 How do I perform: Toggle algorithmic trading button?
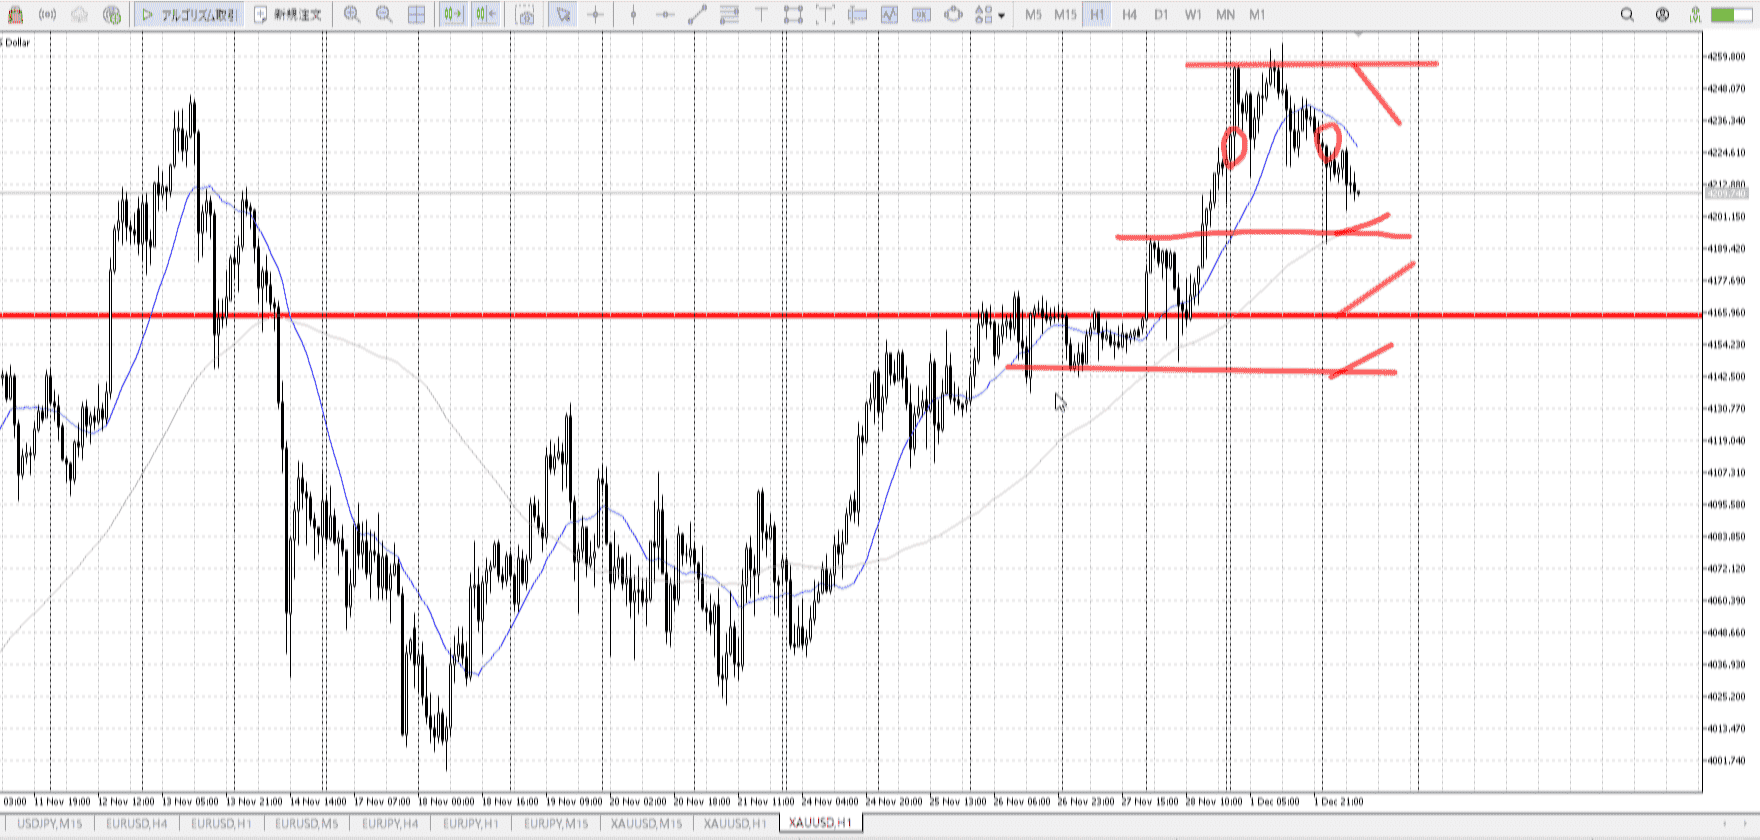click(188, 15)
